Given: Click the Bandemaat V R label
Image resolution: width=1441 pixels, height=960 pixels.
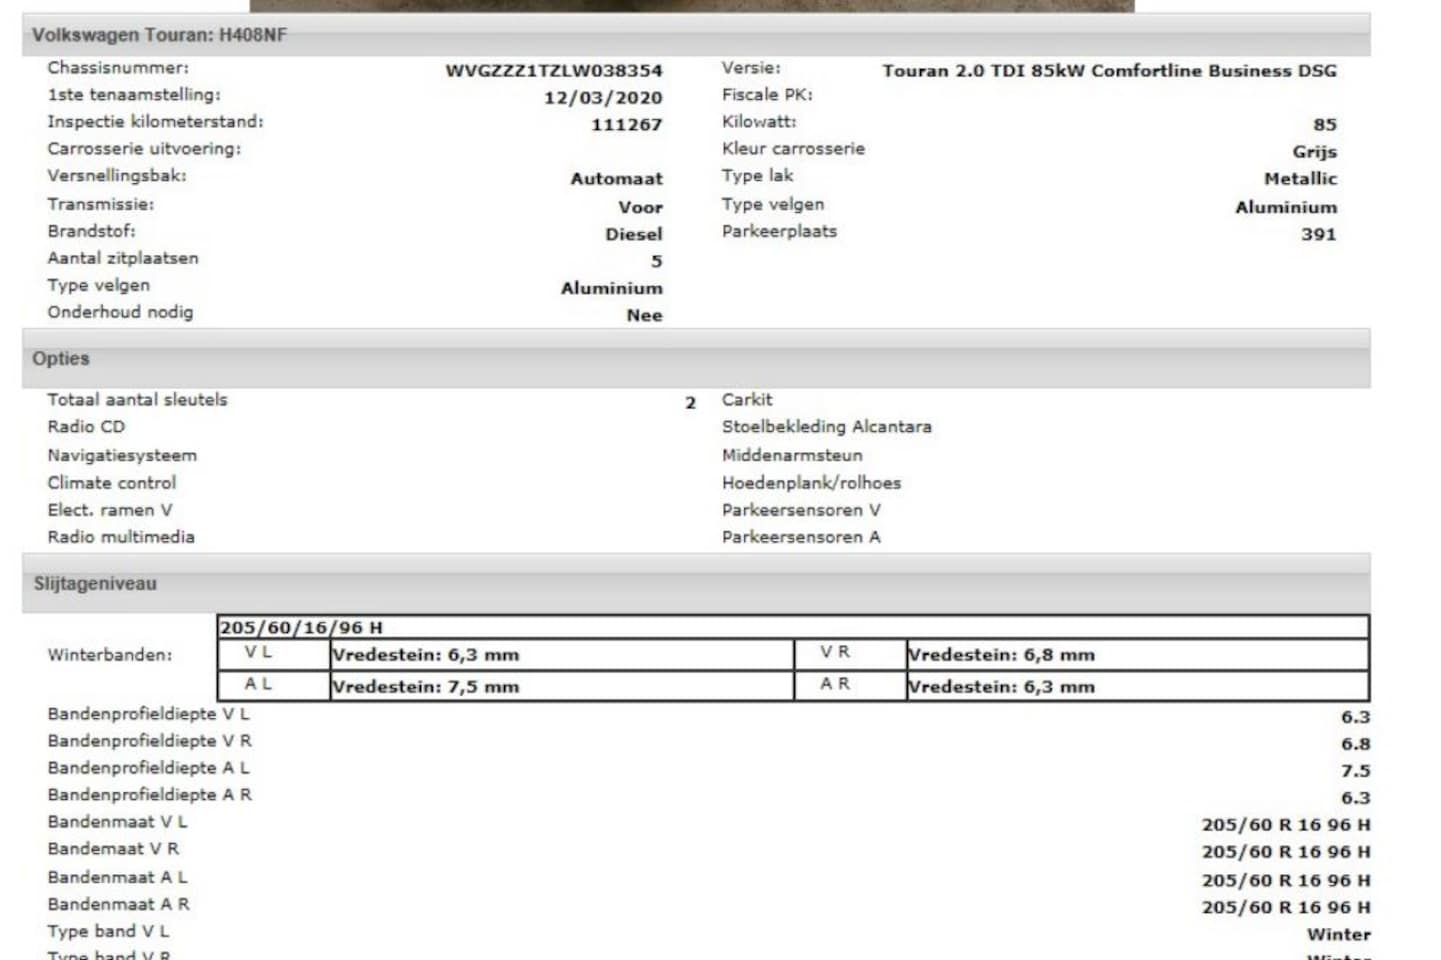Looking at the screenshot, I should pyautogui.click(x=113, y=850).
